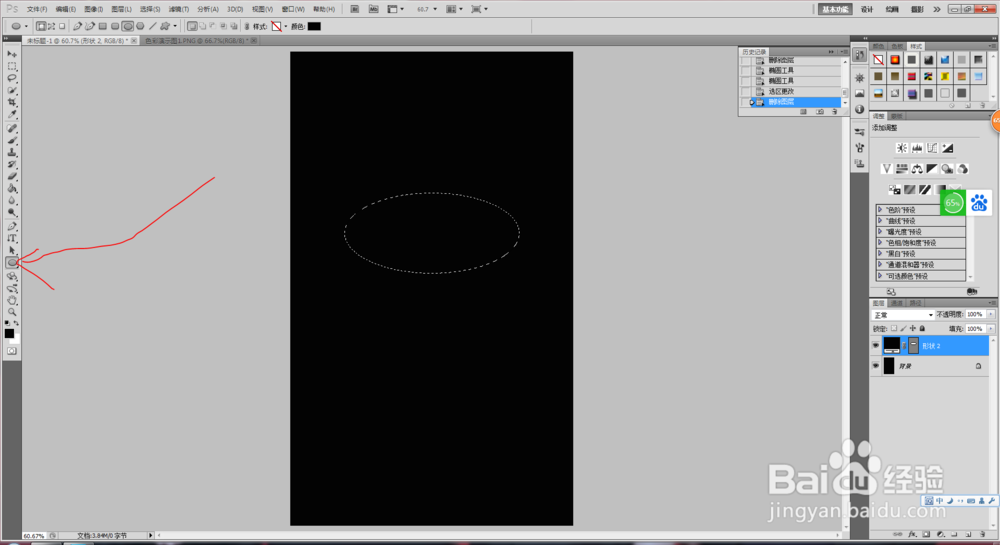1000x545 pixels.
Task: Click the Curves adjustment icon
Action: pos(932,149)
